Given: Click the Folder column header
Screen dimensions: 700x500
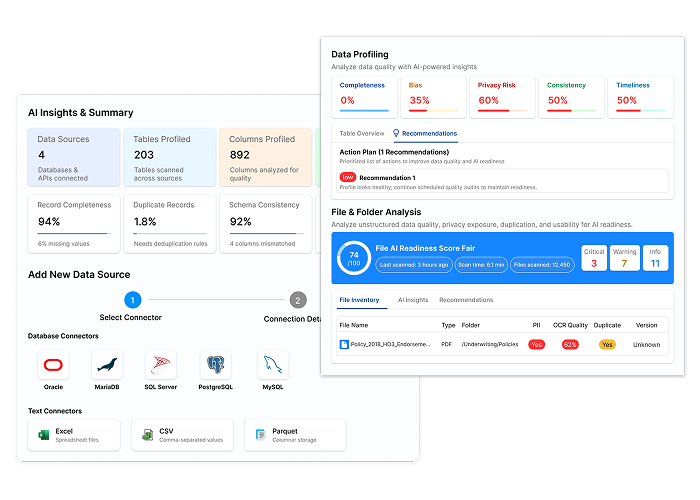Looking at the screenshot, I should [x=471, y=325].
